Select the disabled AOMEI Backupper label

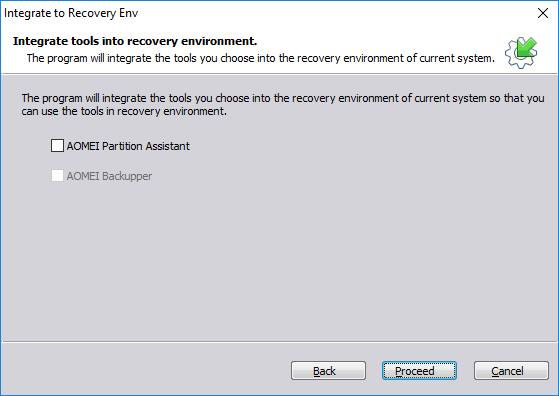point(109,176)
